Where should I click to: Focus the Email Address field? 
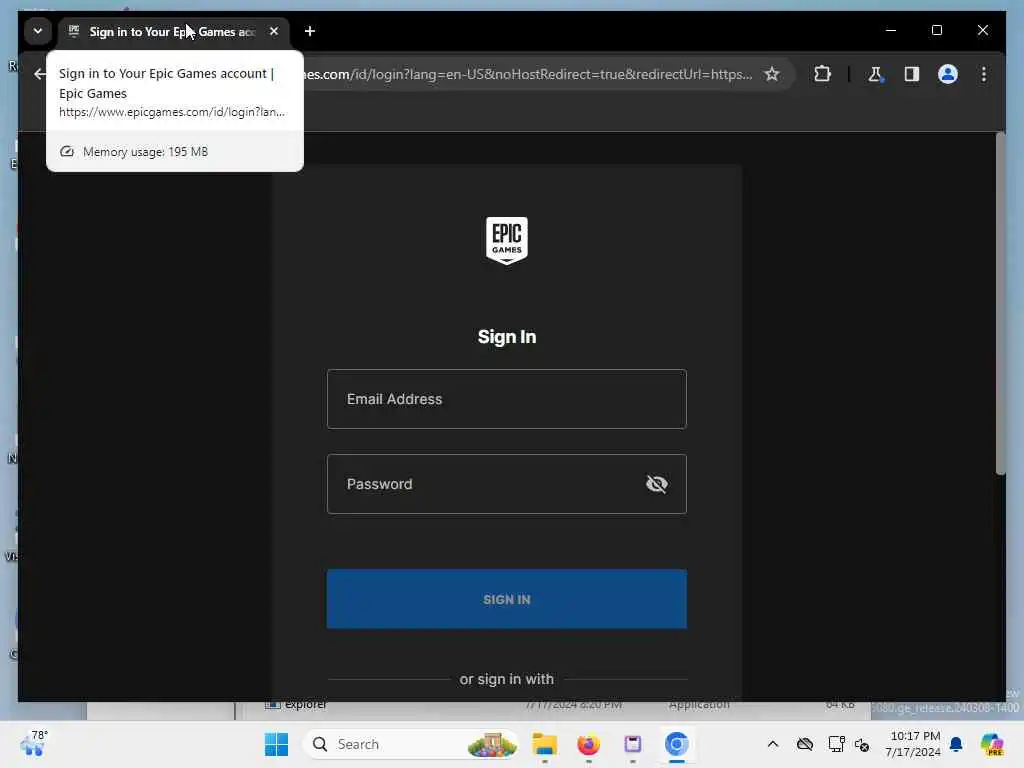pyautogui.click(x=507, y=399)
